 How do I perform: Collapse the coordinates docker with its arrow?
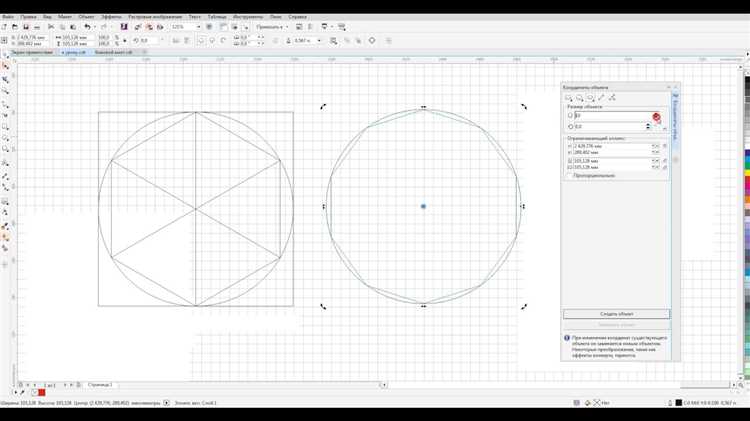669,88
